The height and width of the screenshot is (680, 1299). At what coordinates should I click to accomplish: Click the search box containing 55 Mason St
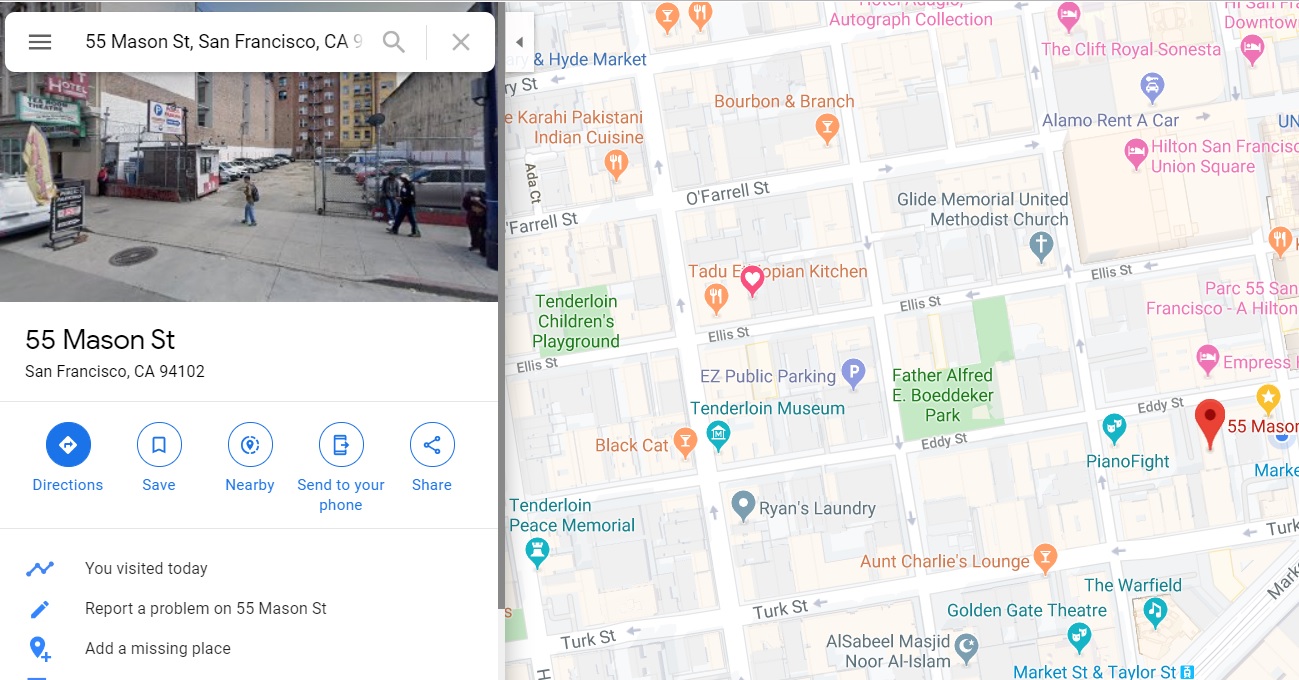coord(224,42)
